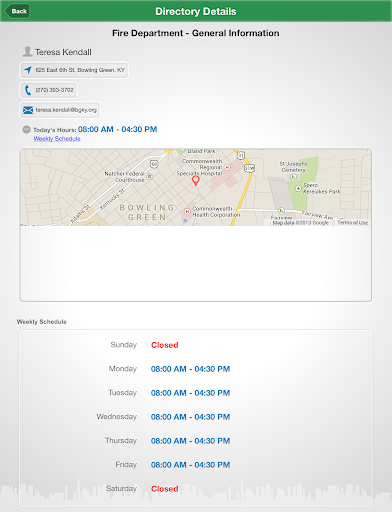392x512 pixels.
Task: Open Terms of Use on the map
Action: pyautogui.click(x=353, y=223)
